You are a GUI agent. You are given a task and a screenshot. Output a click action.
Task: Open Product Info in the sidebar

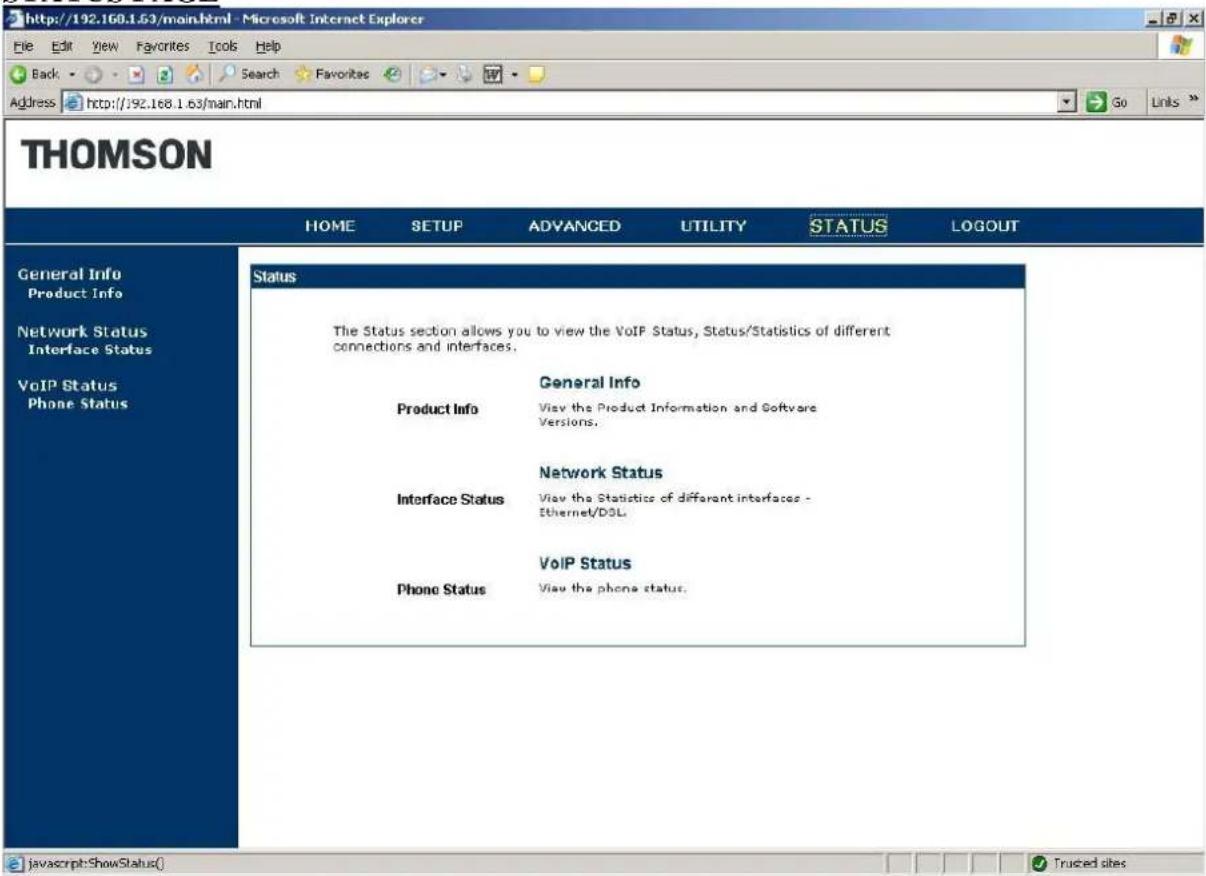click(75, 294)
